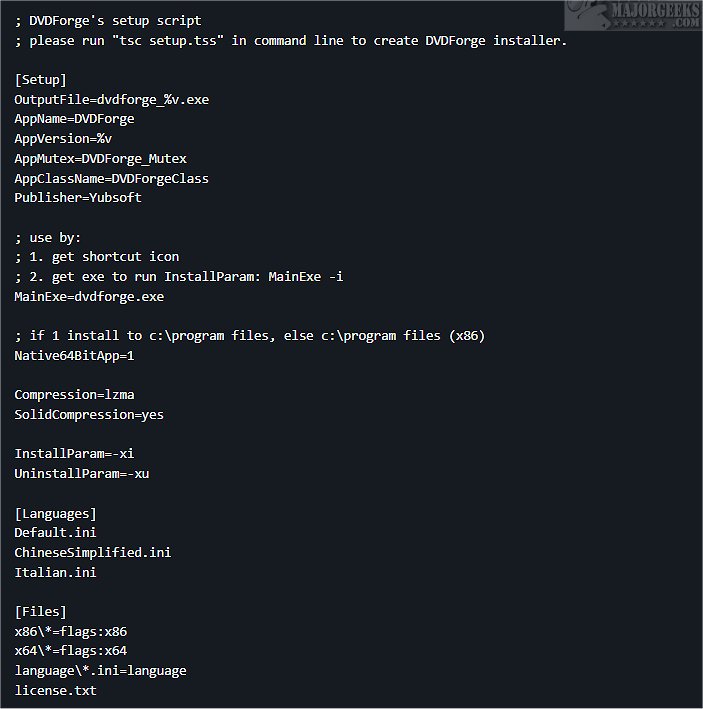The image size is (703, 709).
Task: Click the MainExe=dvdforge.exe line
Action: click(89, 297)
